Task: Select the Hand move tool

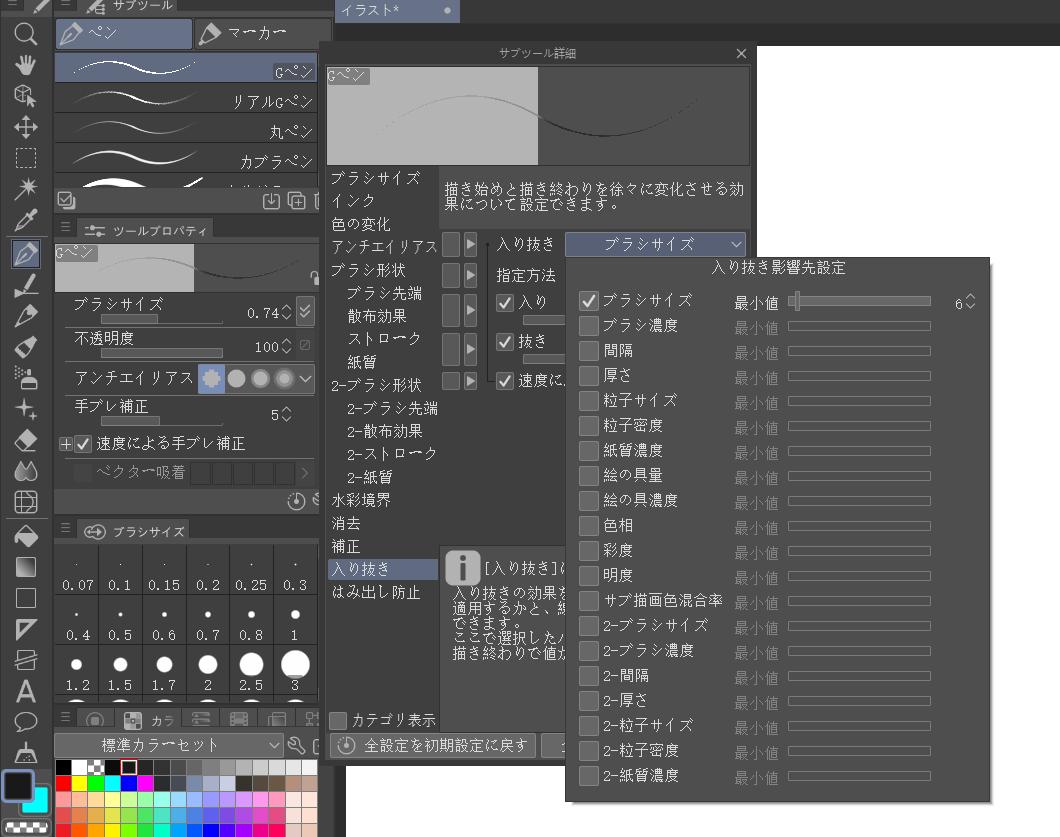Action: pyautogui.click(x=26, y=65)
